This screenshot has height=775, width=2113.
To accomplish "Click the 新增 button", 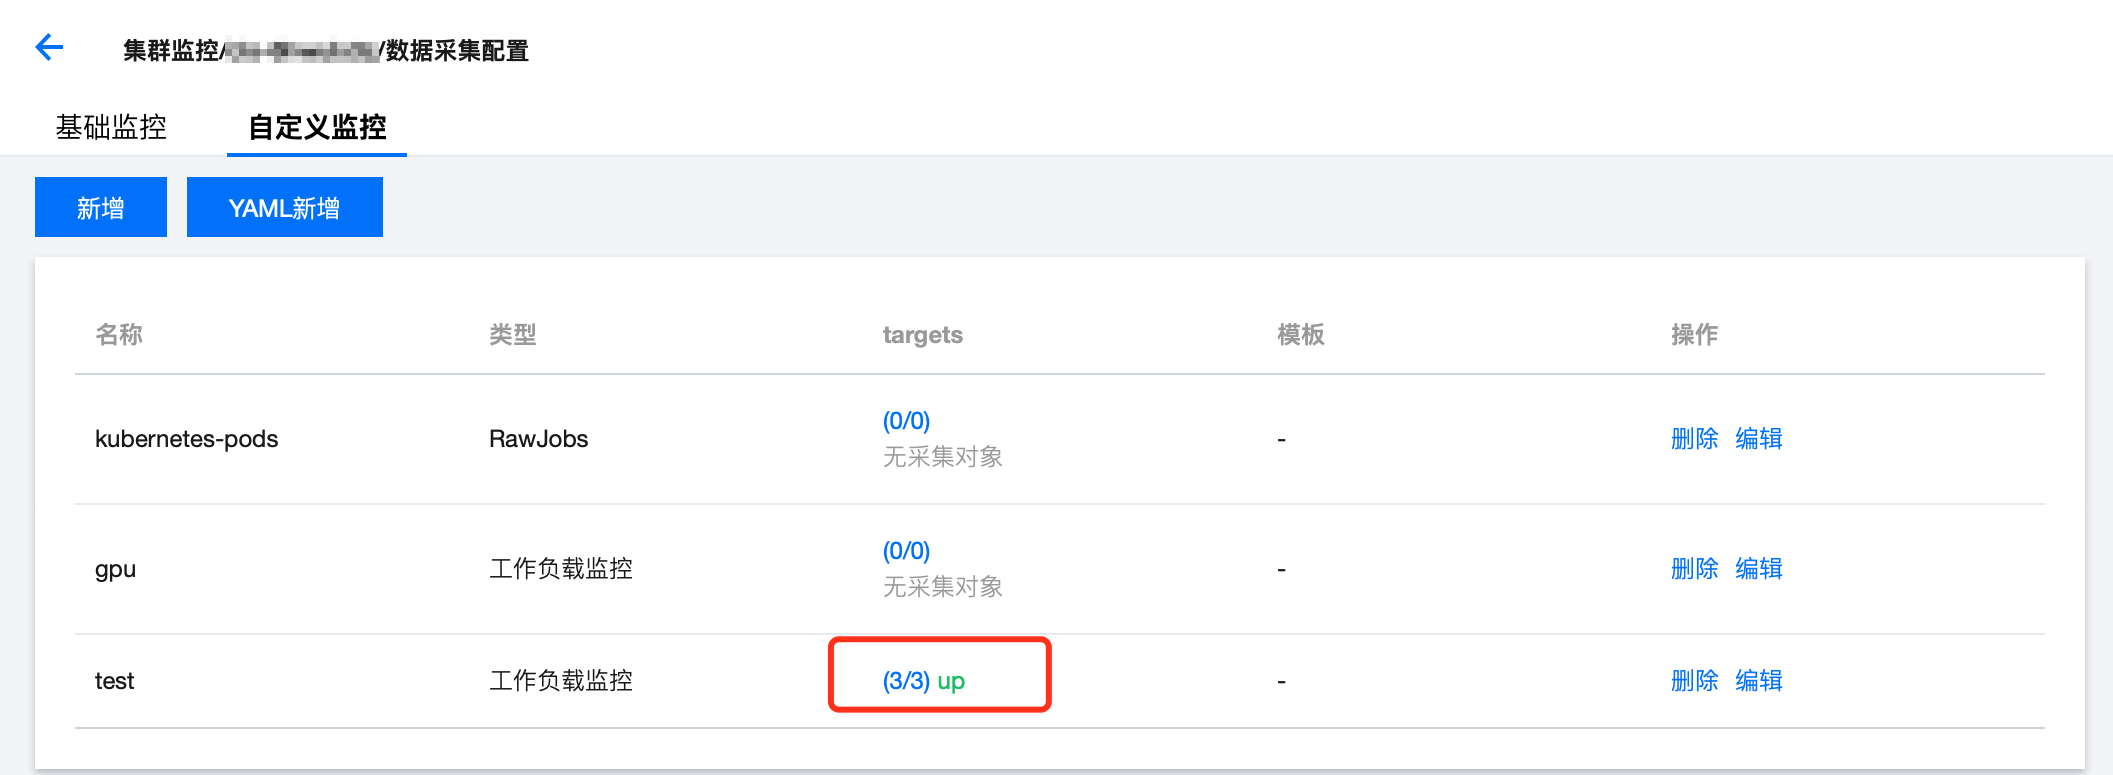I will pos(101,207).
